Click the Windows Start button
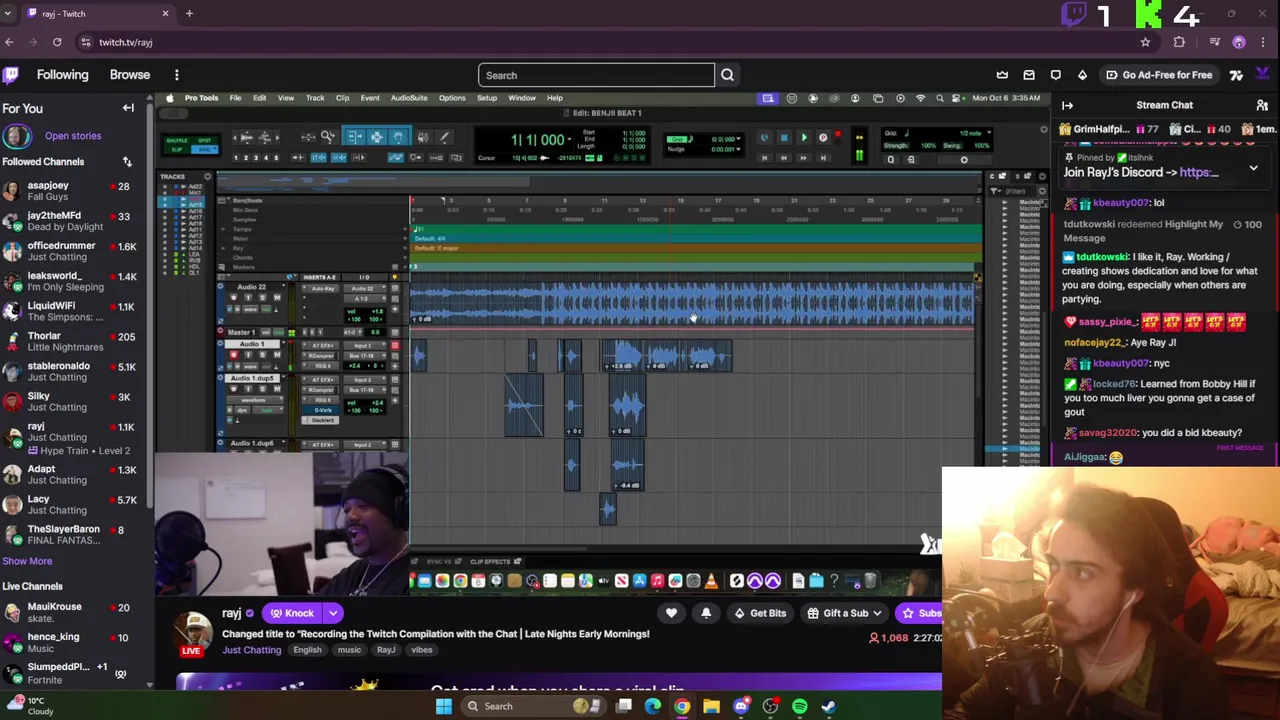This screenshot has height=720, width=1280. (443, 706)
